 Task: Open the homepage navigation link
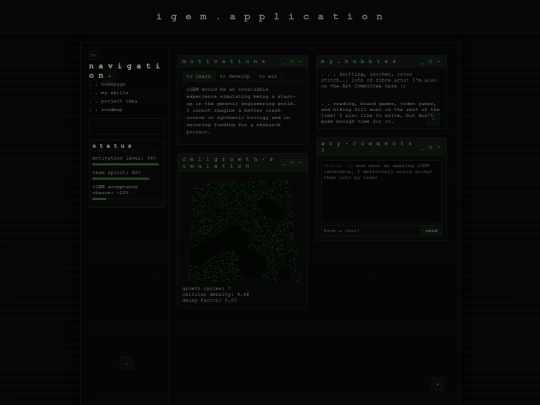(x=113, y=84)
